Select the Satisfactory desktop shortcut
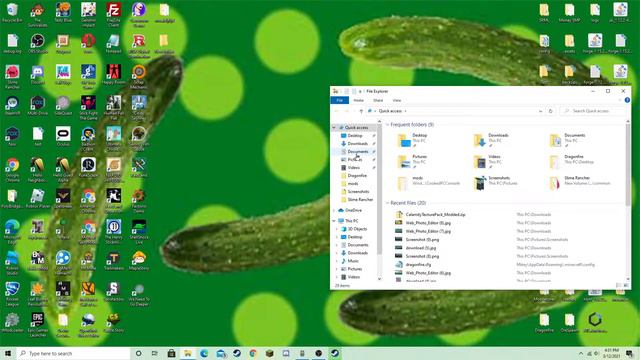Image resolution: width=640 pixels, height=360 pixels. 113,292
